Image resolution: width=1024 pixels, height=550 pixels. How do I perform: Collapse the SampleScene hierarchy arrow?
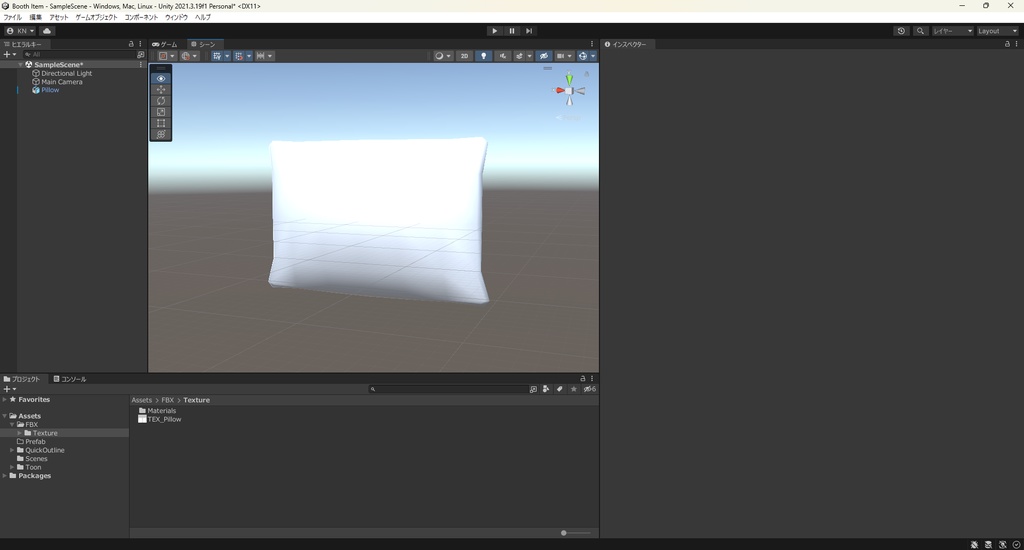pyautogui.click(x=20, y=65)
